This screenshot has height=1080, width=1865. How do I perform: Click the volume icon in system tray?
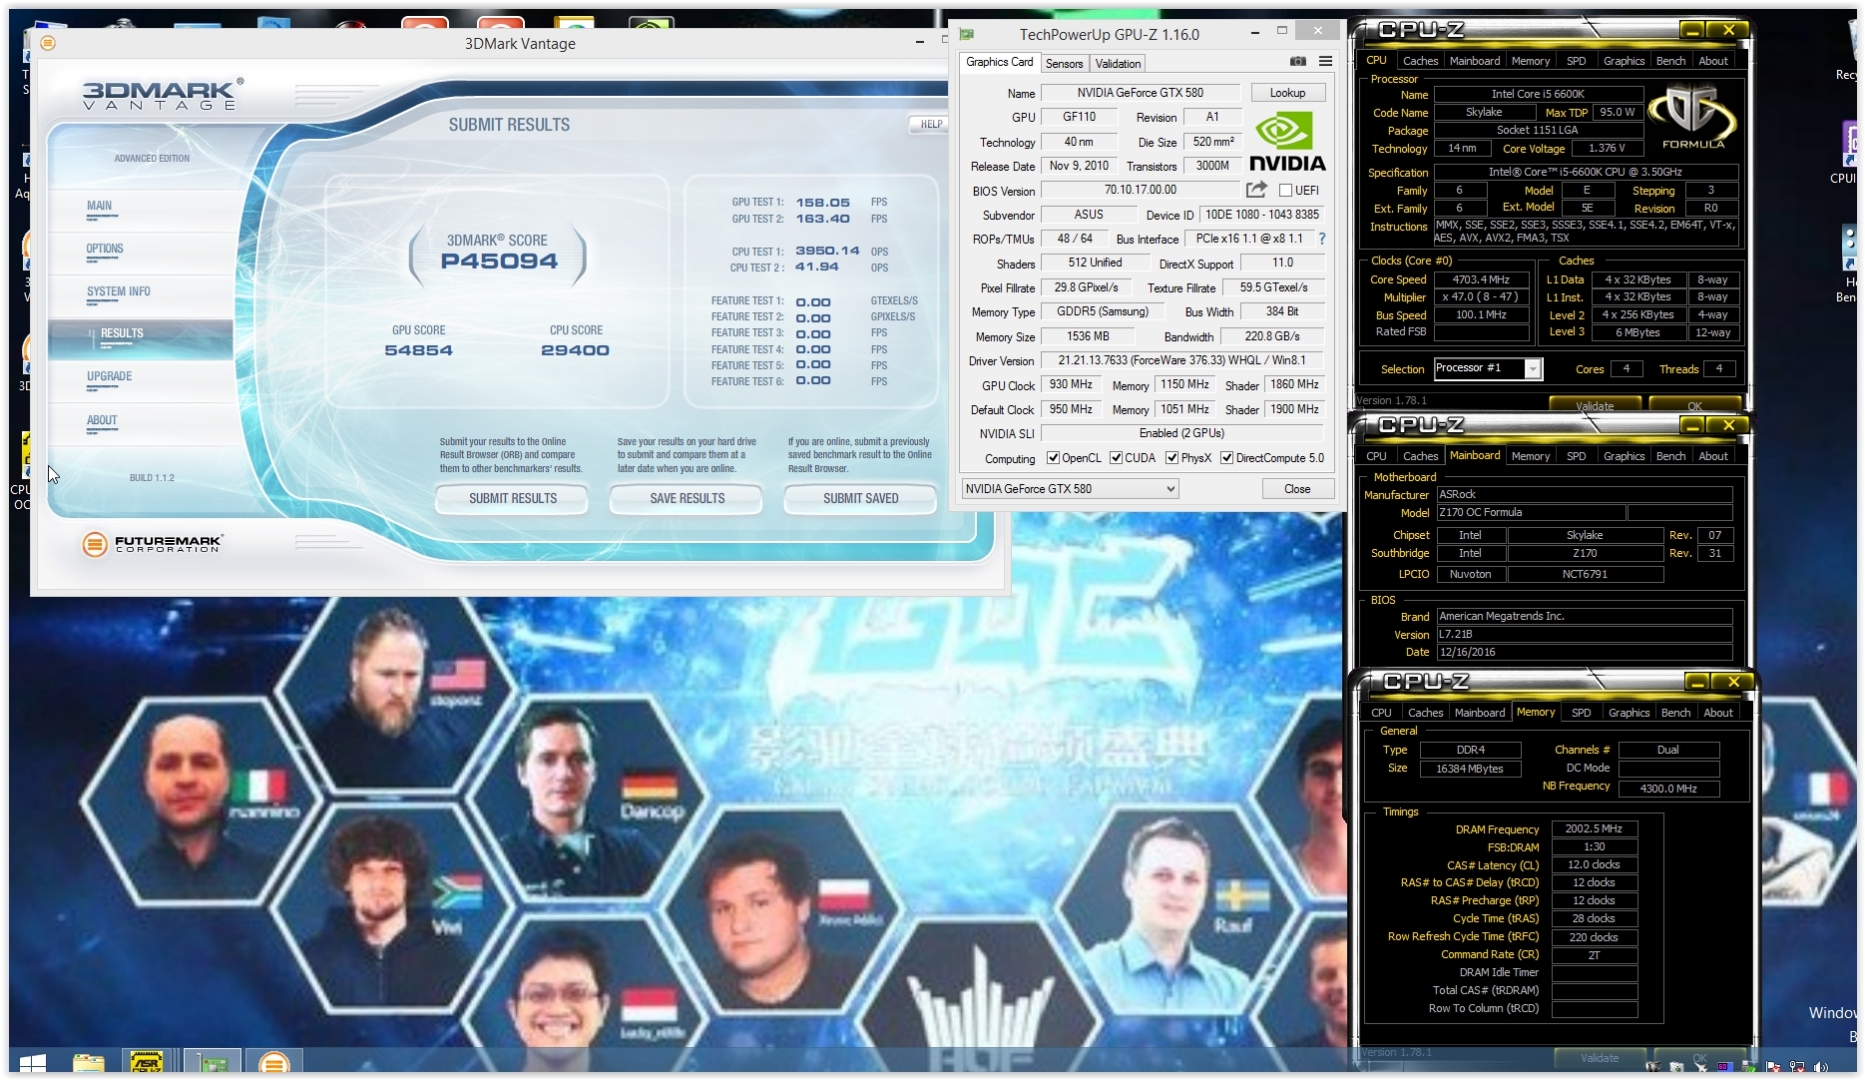1821,1067
